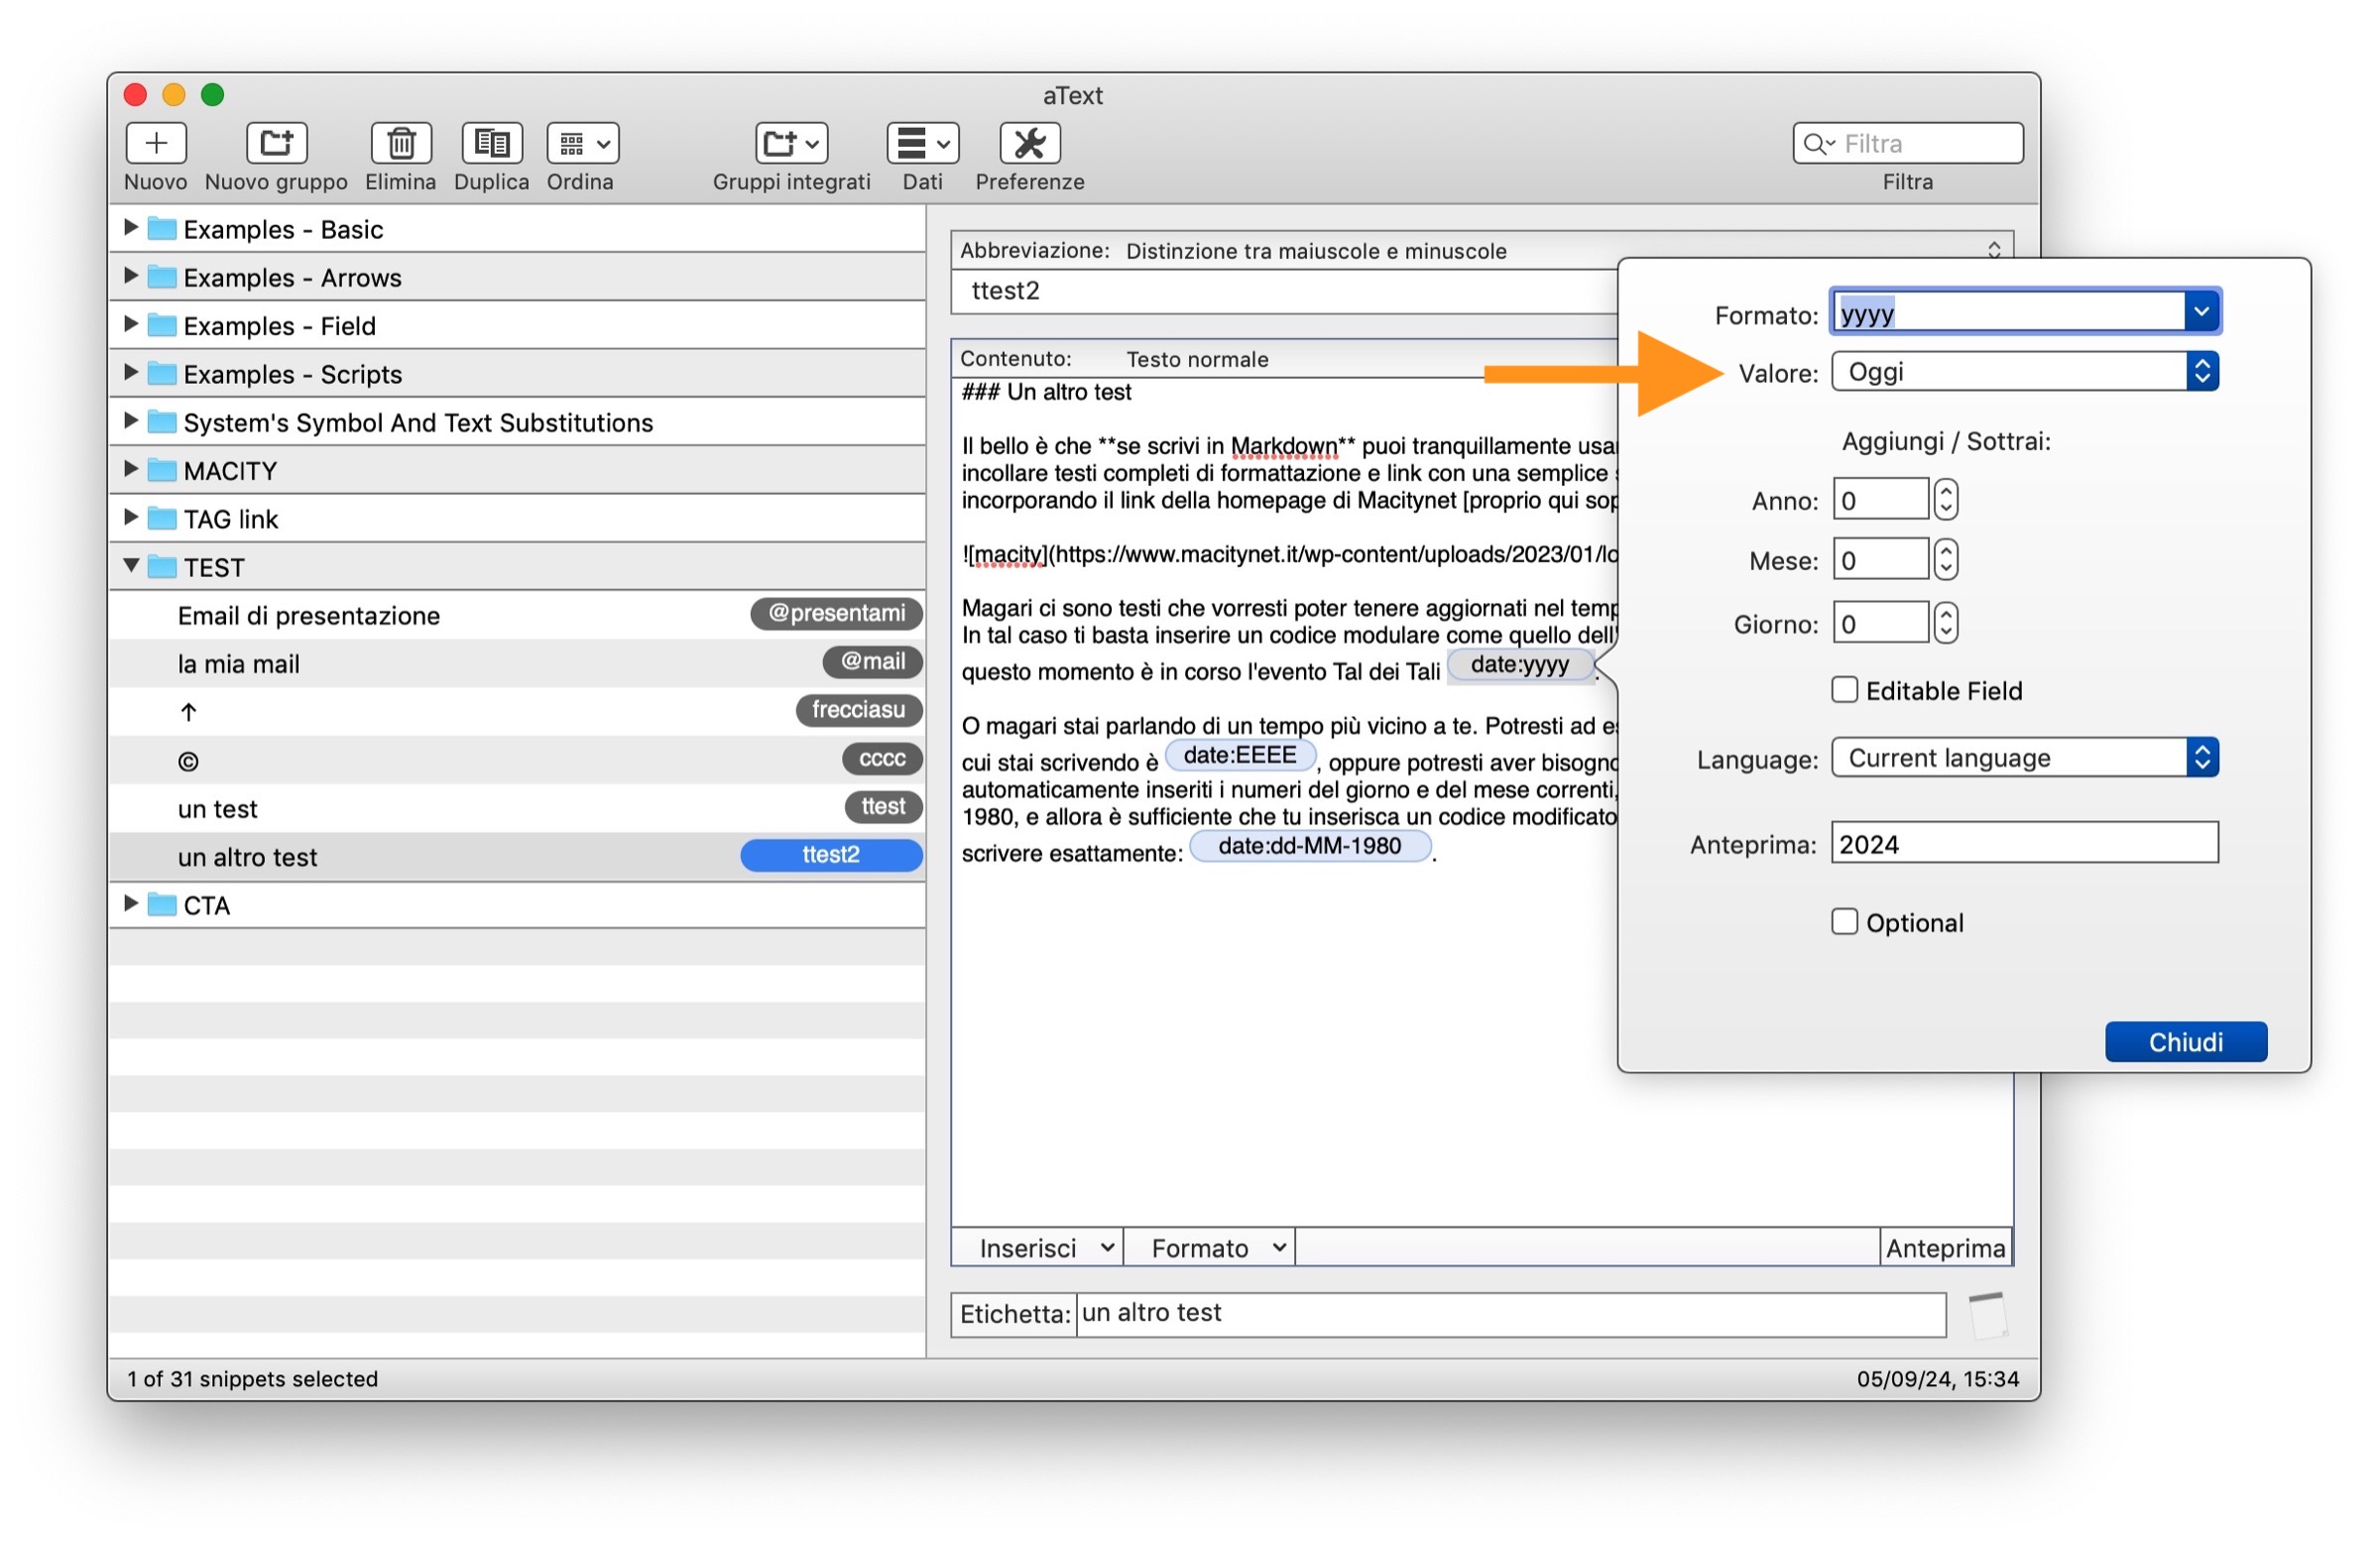Open the Valore Oggi dropdown
2380x1543 pixels.
tap(2024, 372)
